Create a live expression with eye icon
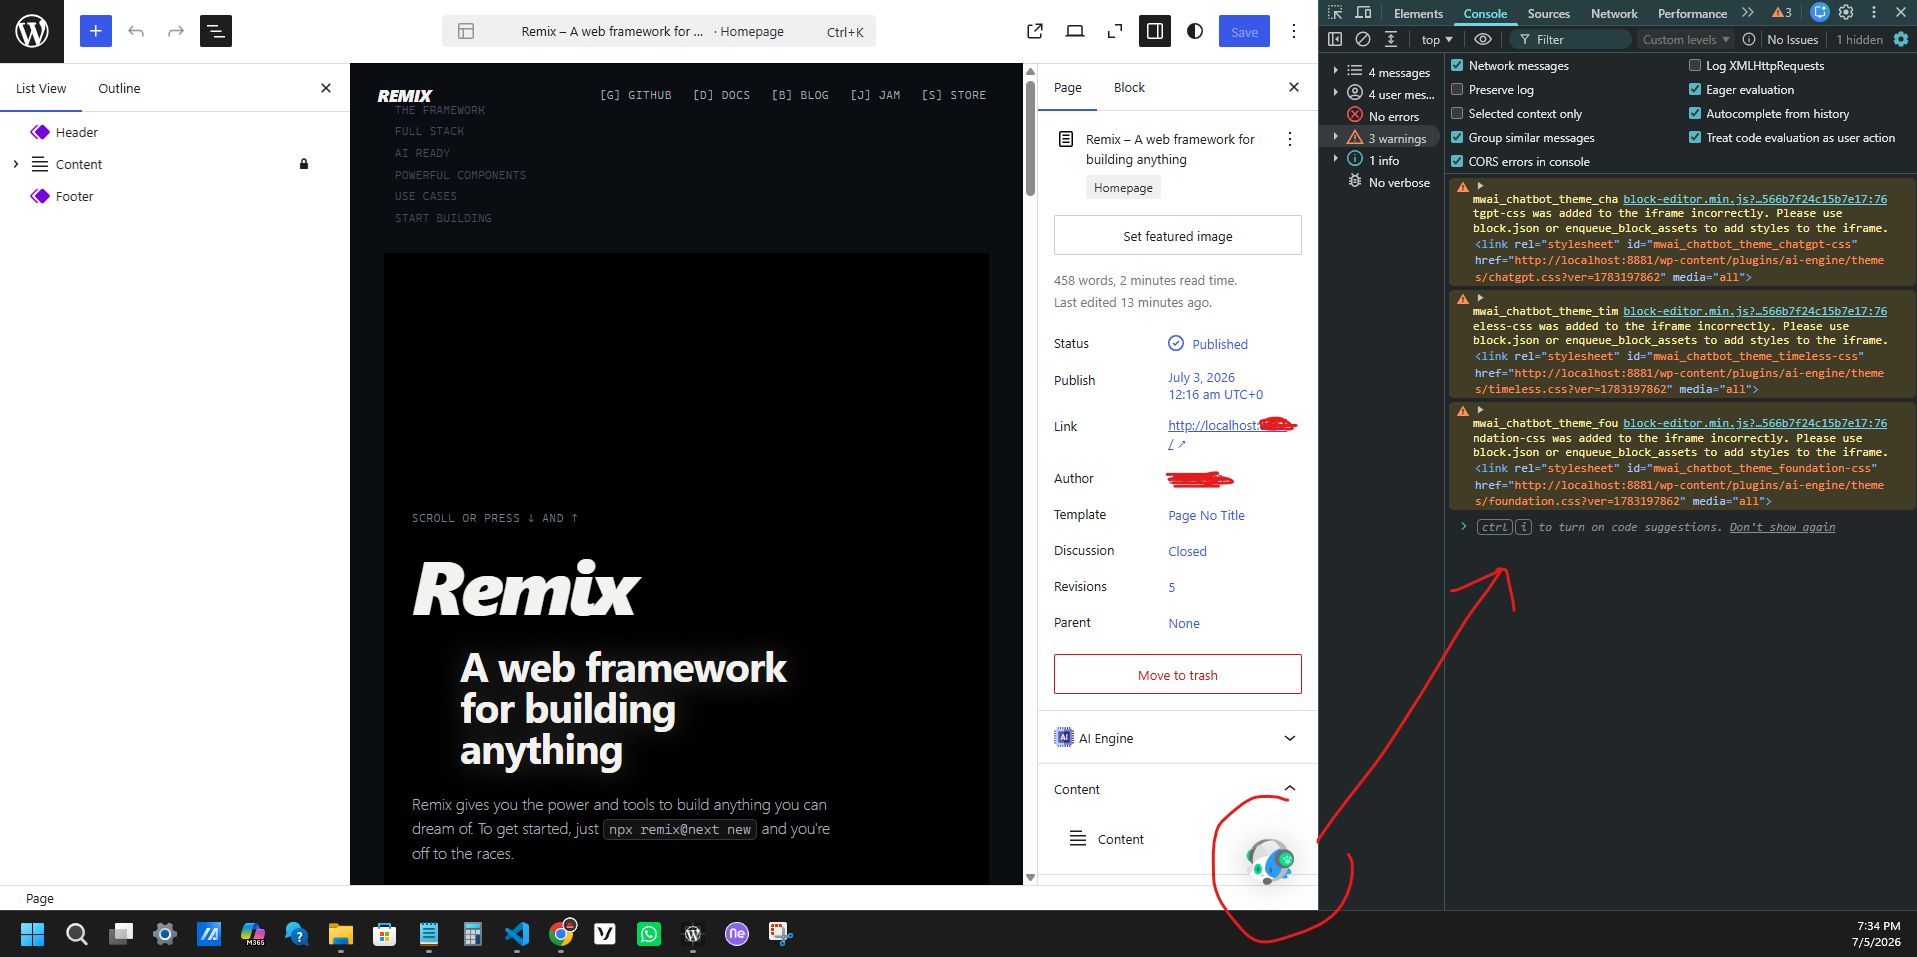 point(1483,39)
